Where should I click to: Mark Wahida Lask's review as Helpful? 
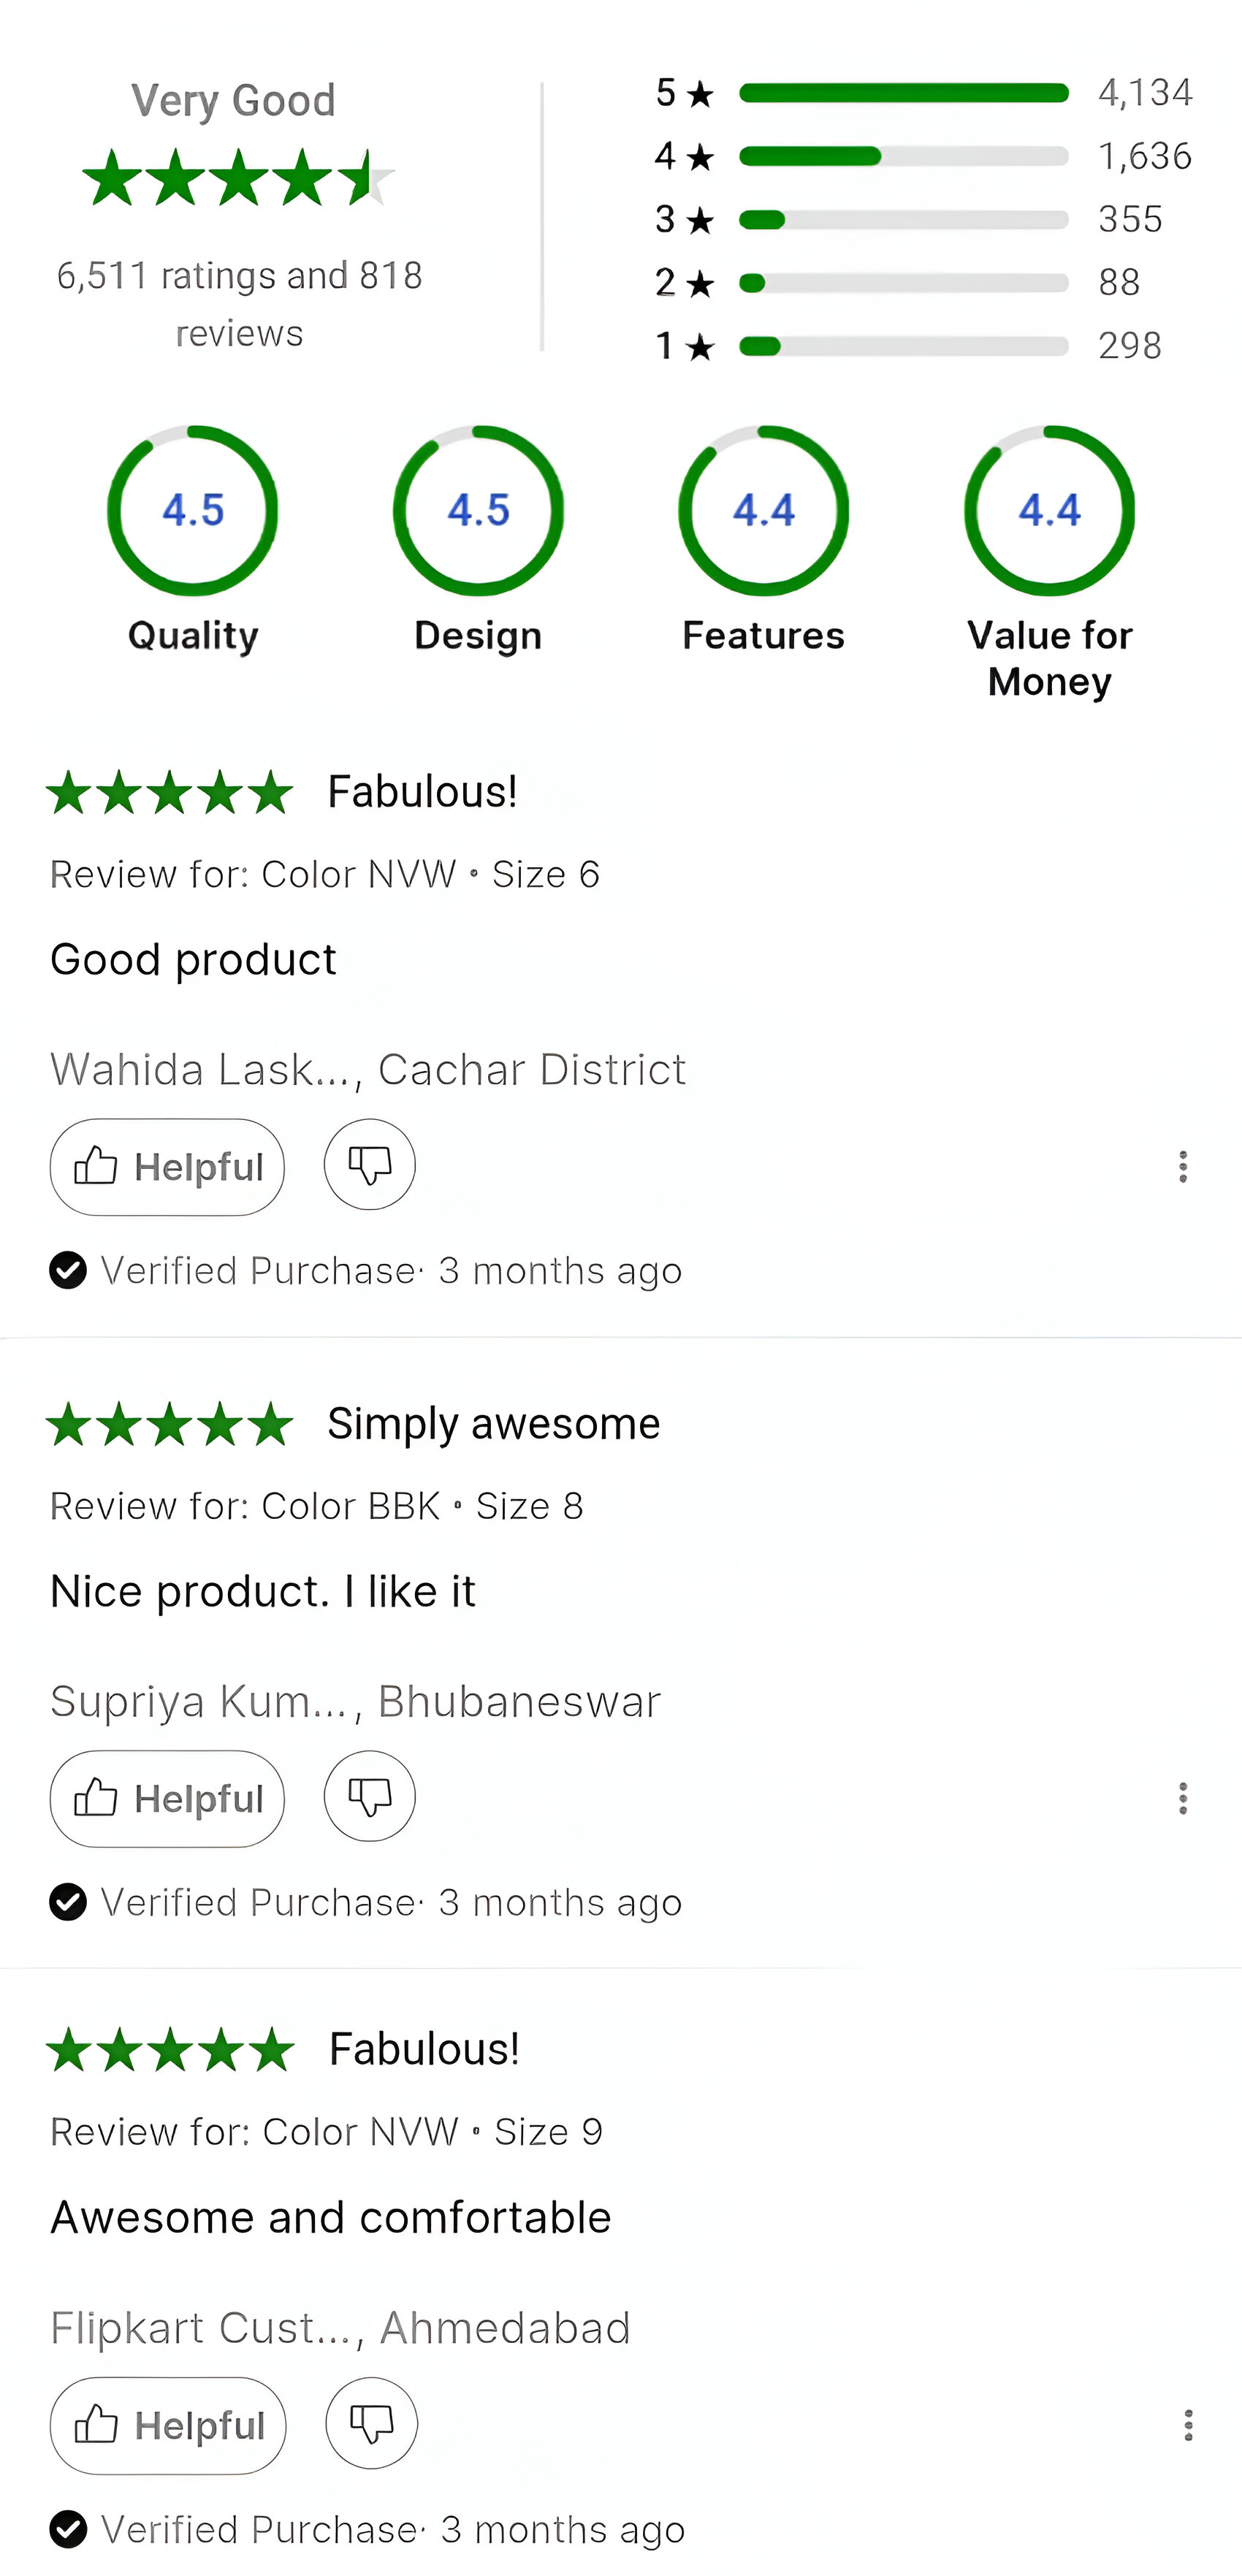pyautogui.click(x=167, y=1166)
